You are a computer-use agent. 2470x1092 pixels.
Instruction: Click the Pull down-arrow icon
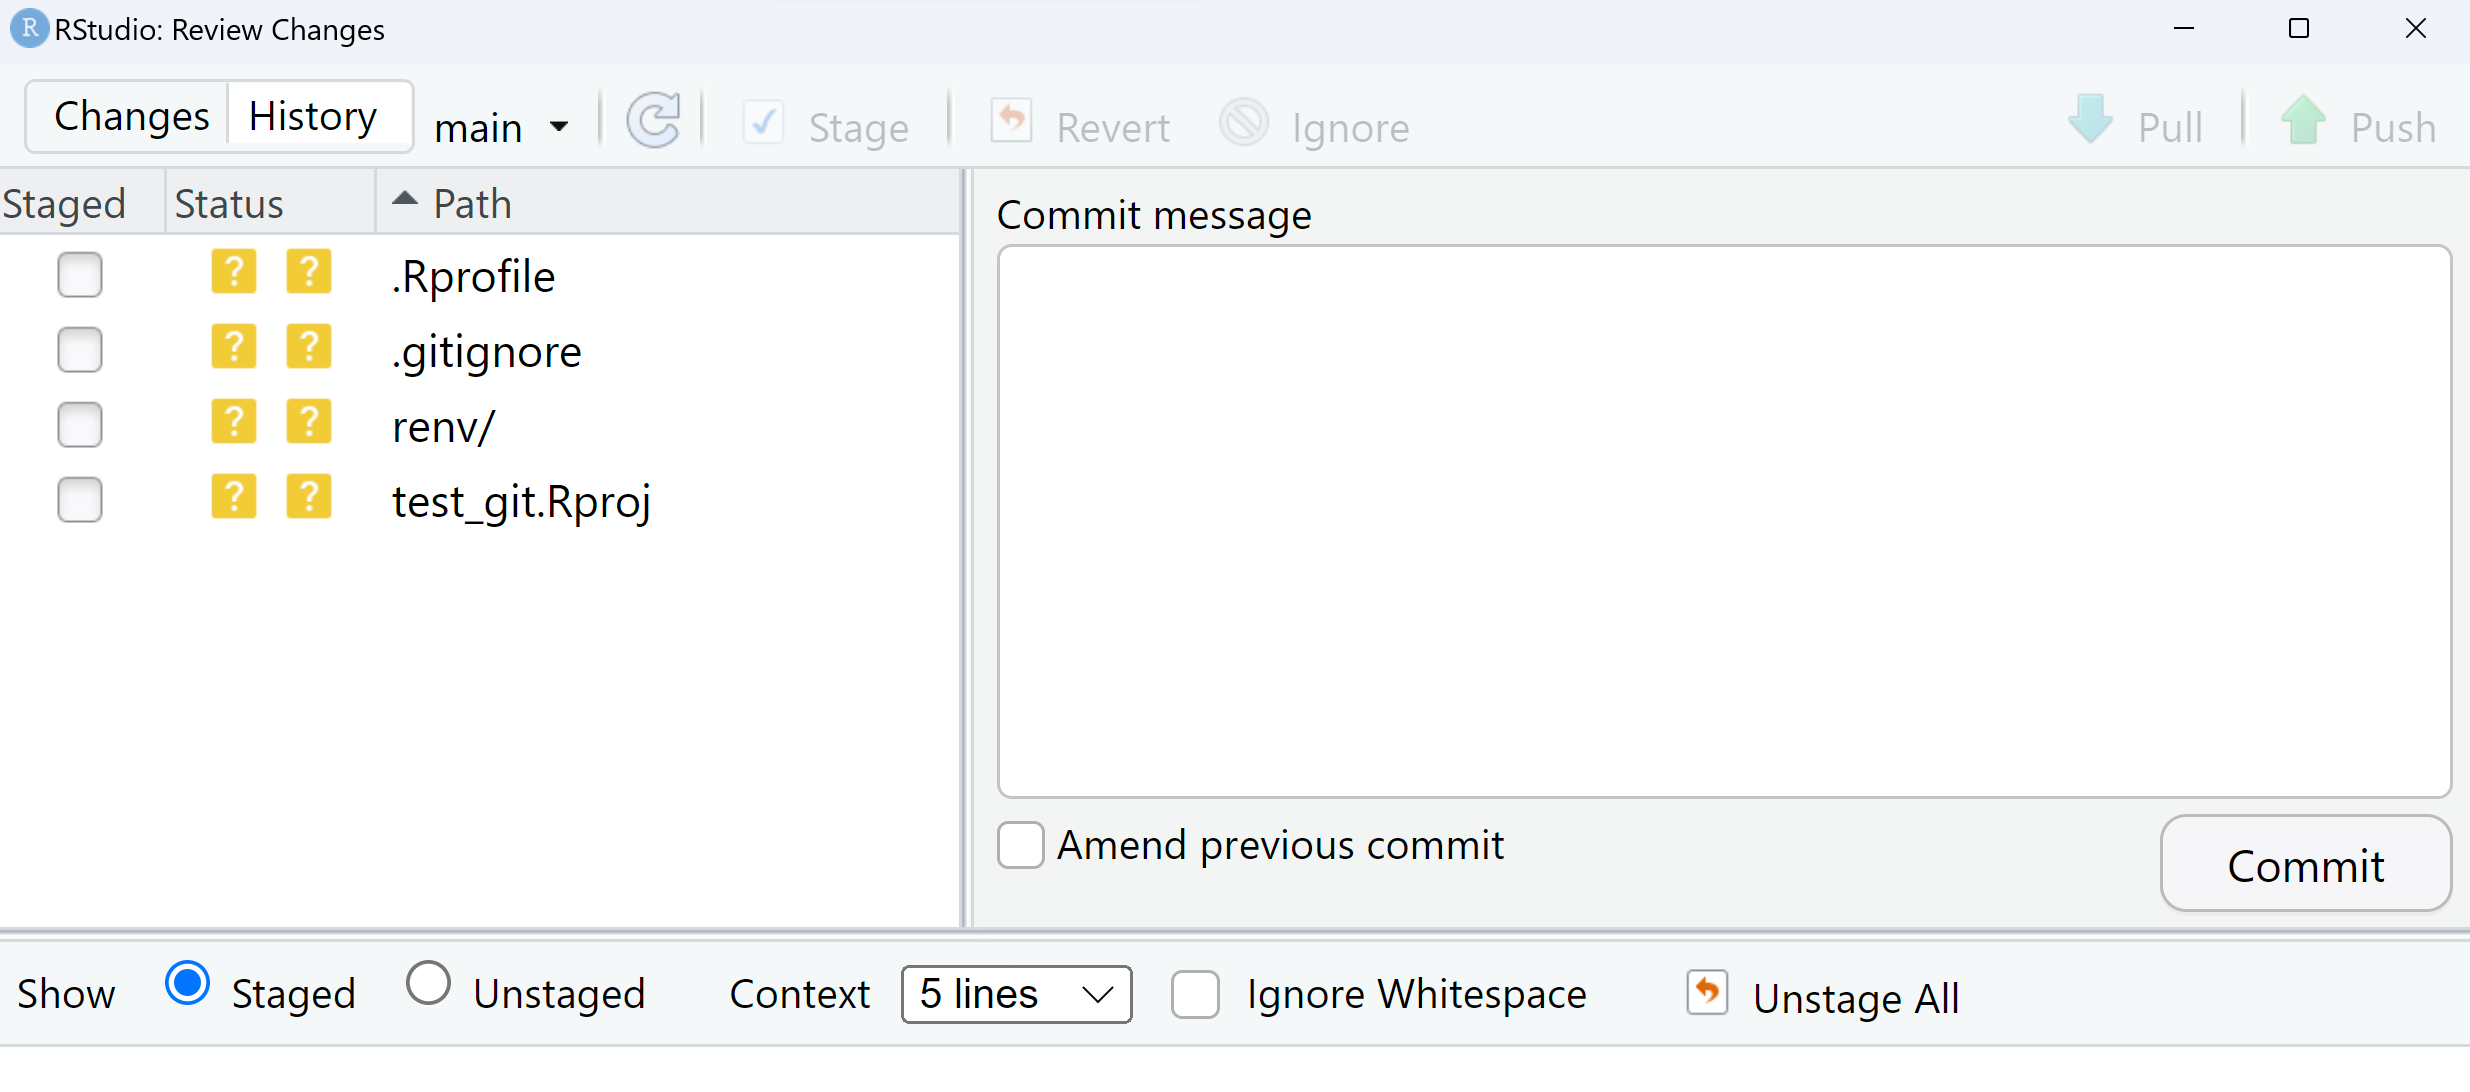tap(2090, 122)
